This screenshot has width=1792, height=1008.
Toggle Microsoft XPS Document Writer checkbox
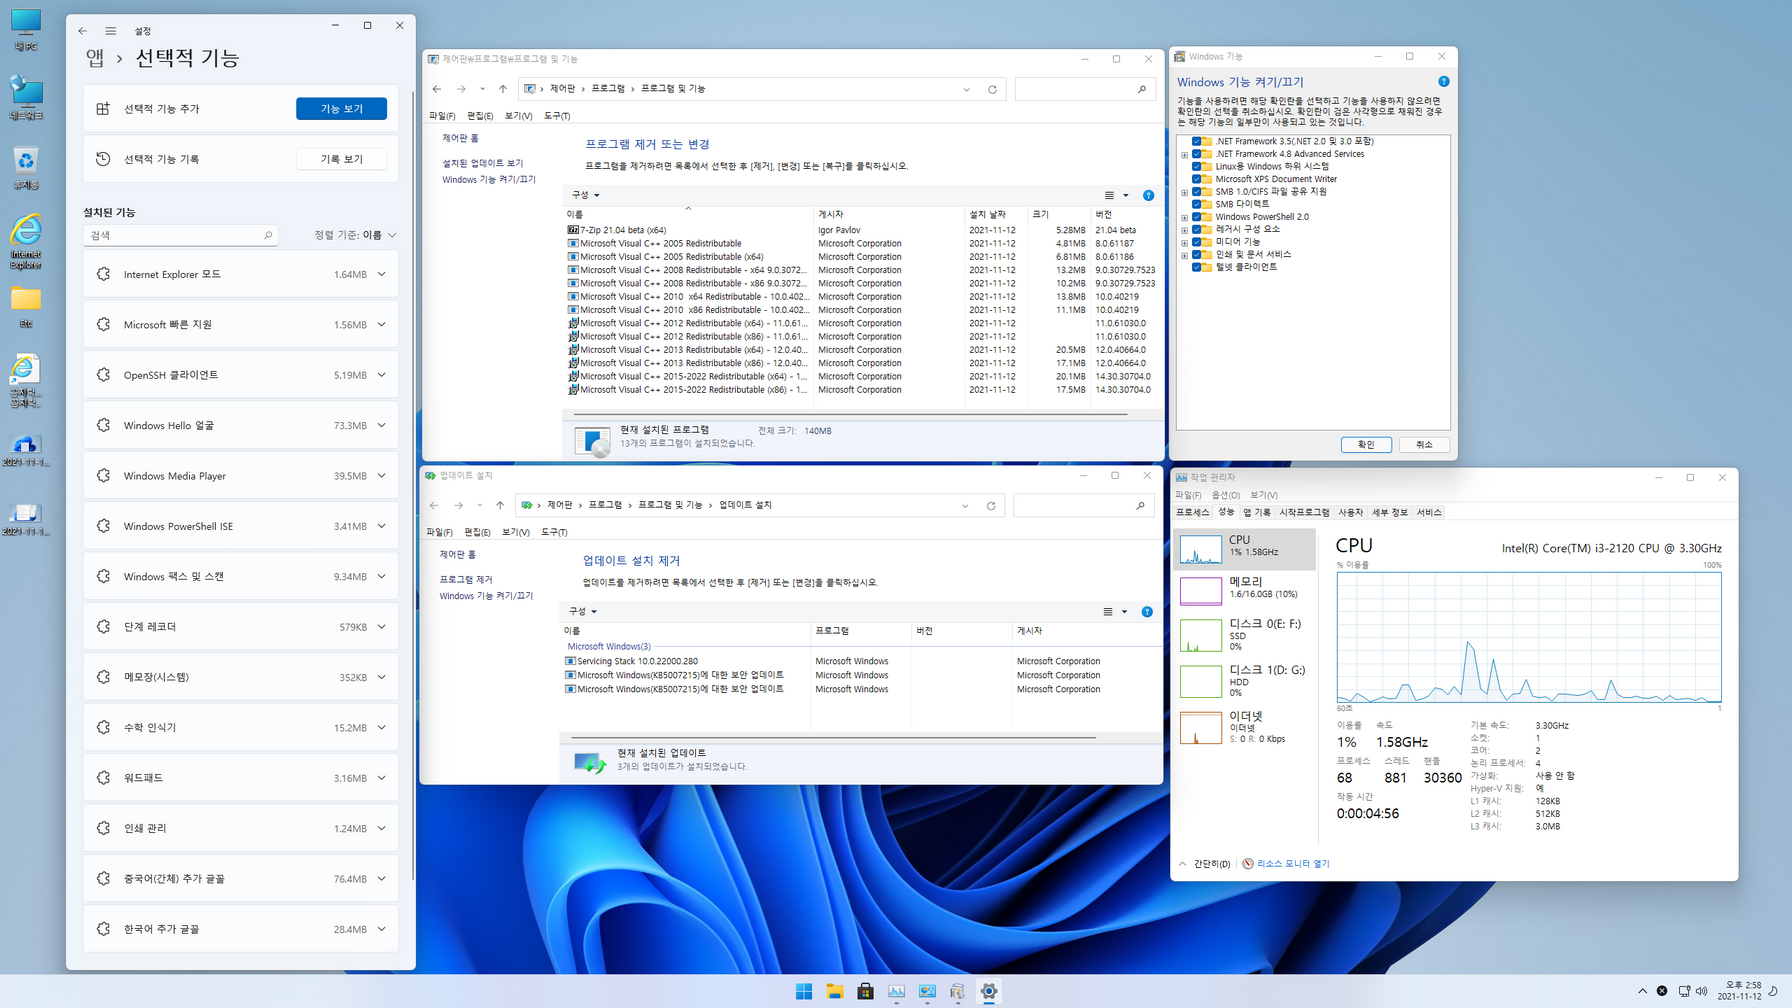pos(1196,179)
